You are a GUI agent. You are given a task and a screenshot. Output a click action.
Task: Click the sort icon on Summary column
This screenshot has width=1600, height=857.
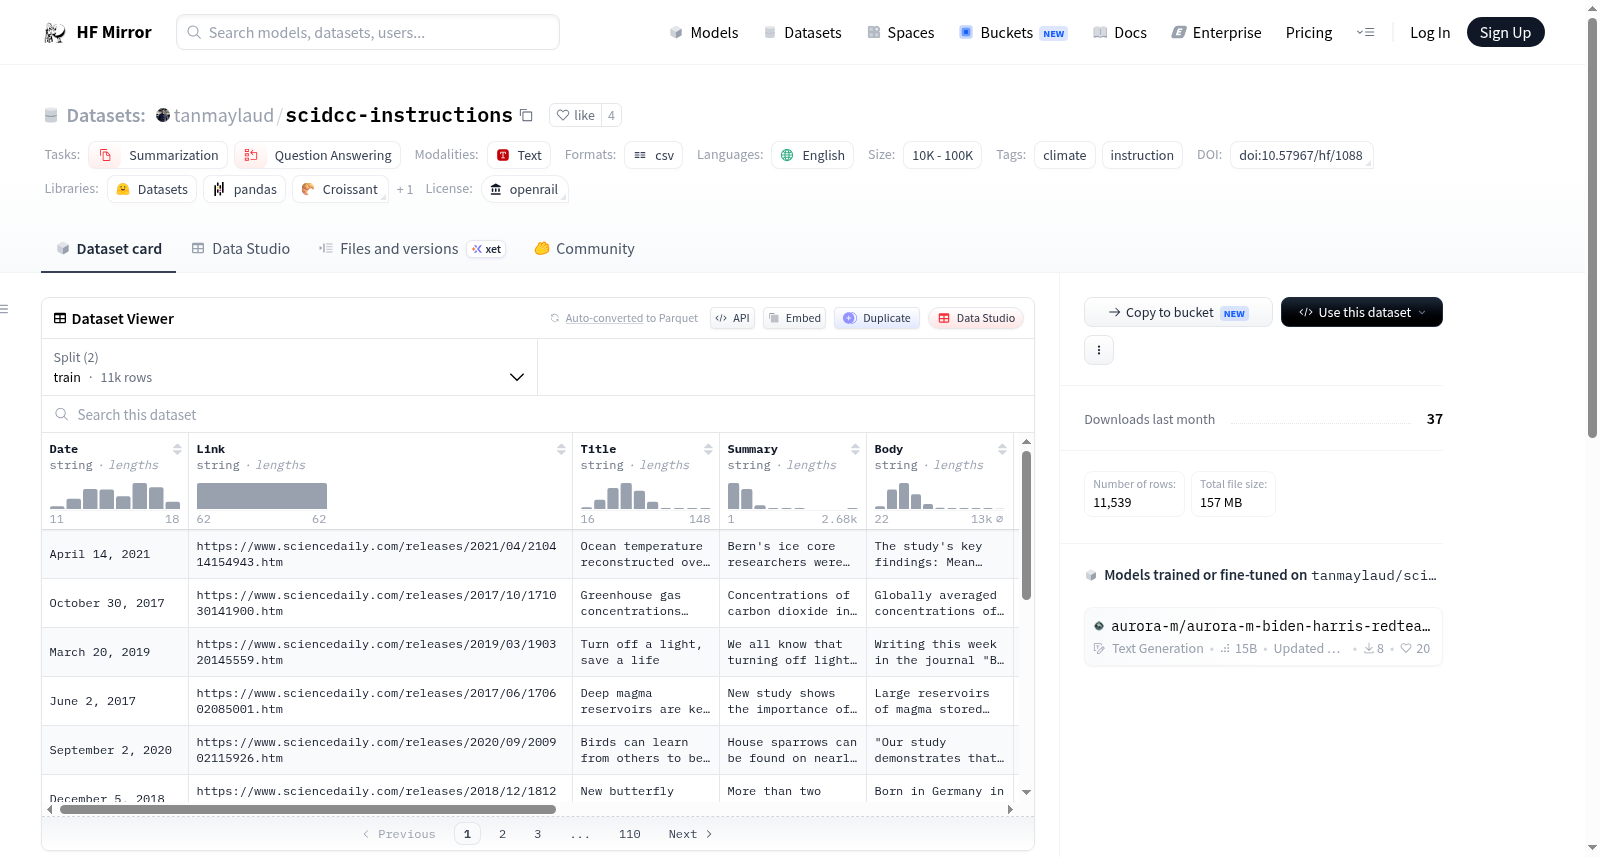pos(855,449)
